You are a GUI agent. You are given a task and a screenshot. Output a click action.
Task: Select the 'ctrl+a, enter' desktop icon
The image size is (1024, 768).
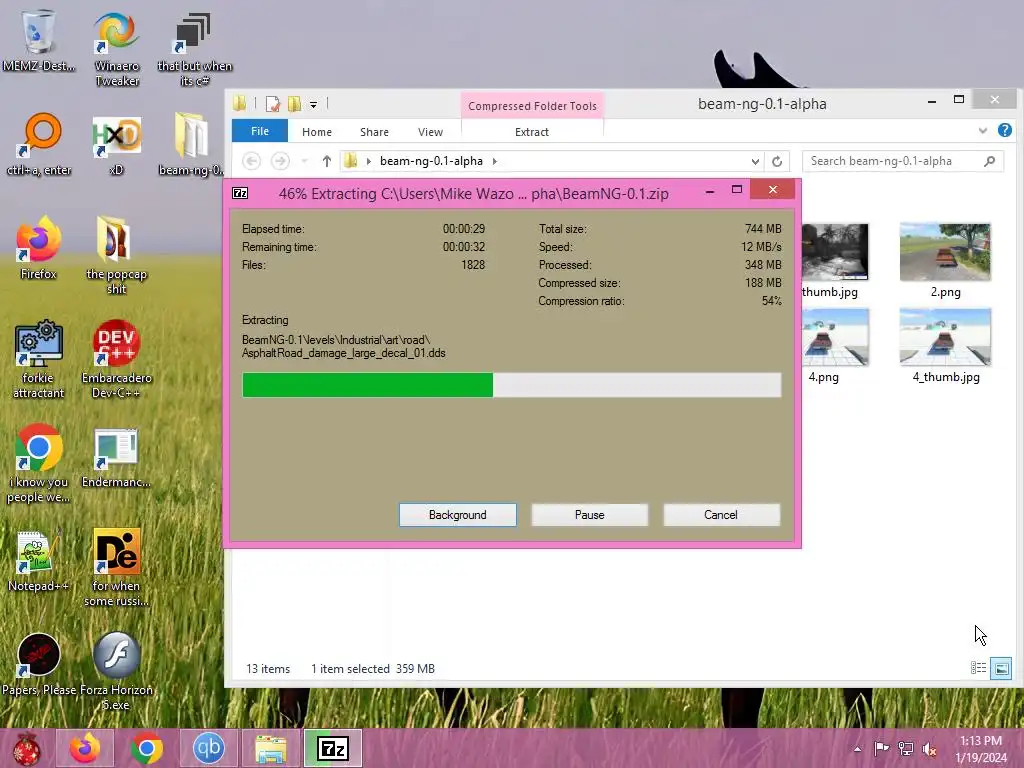39,136
